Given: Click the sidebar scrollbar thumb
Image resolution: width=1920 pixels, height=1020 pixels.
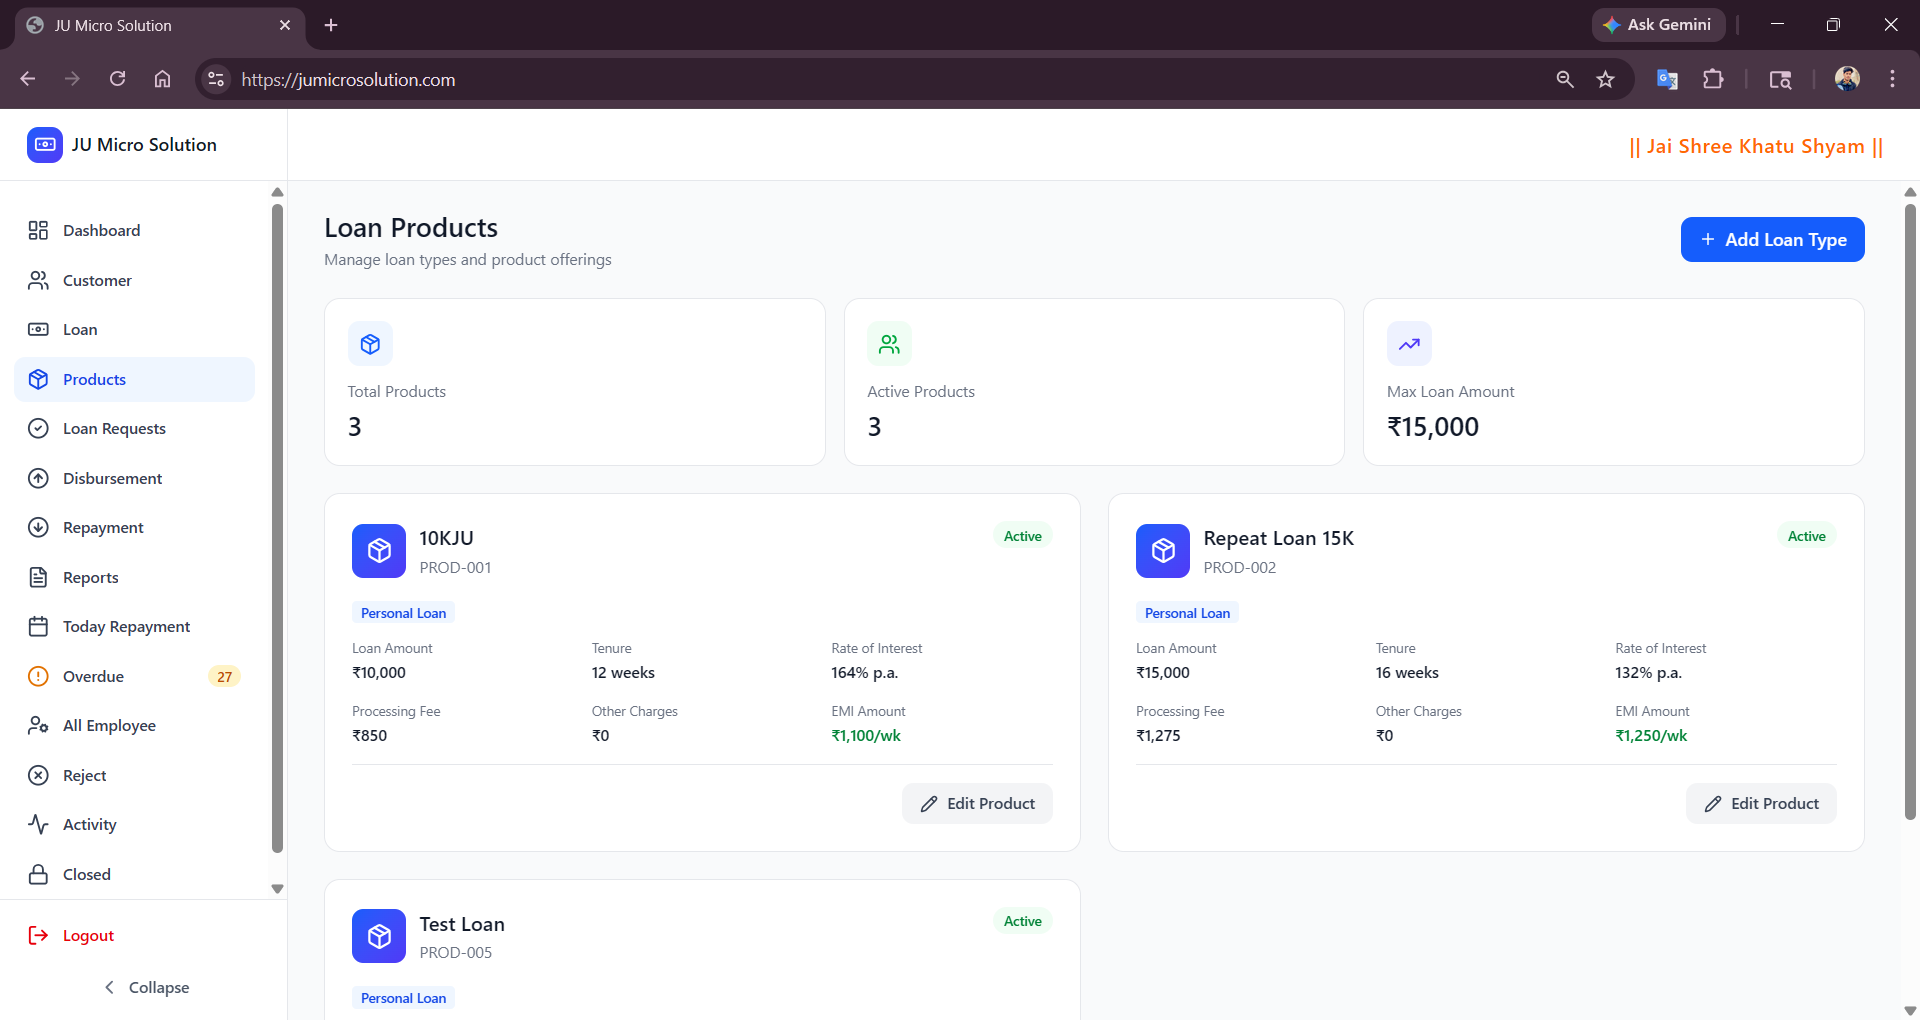Looking at the screenshot, I should (x=277, y=528).
